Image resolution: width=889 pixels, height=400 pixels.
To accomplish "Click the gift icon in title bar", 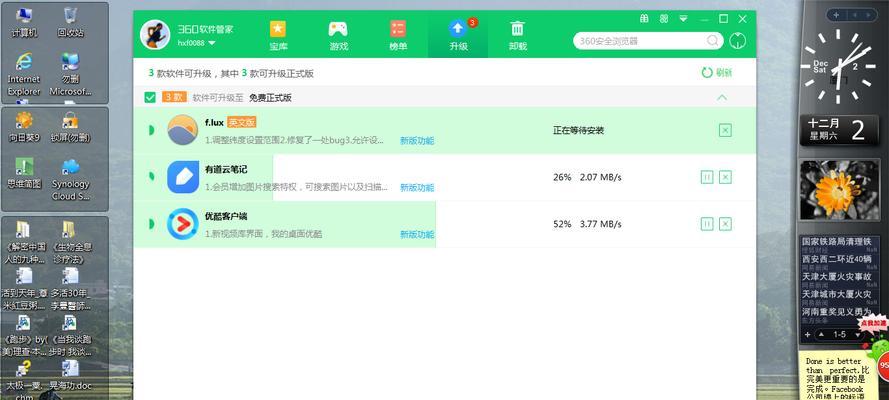I will [644, 18].
